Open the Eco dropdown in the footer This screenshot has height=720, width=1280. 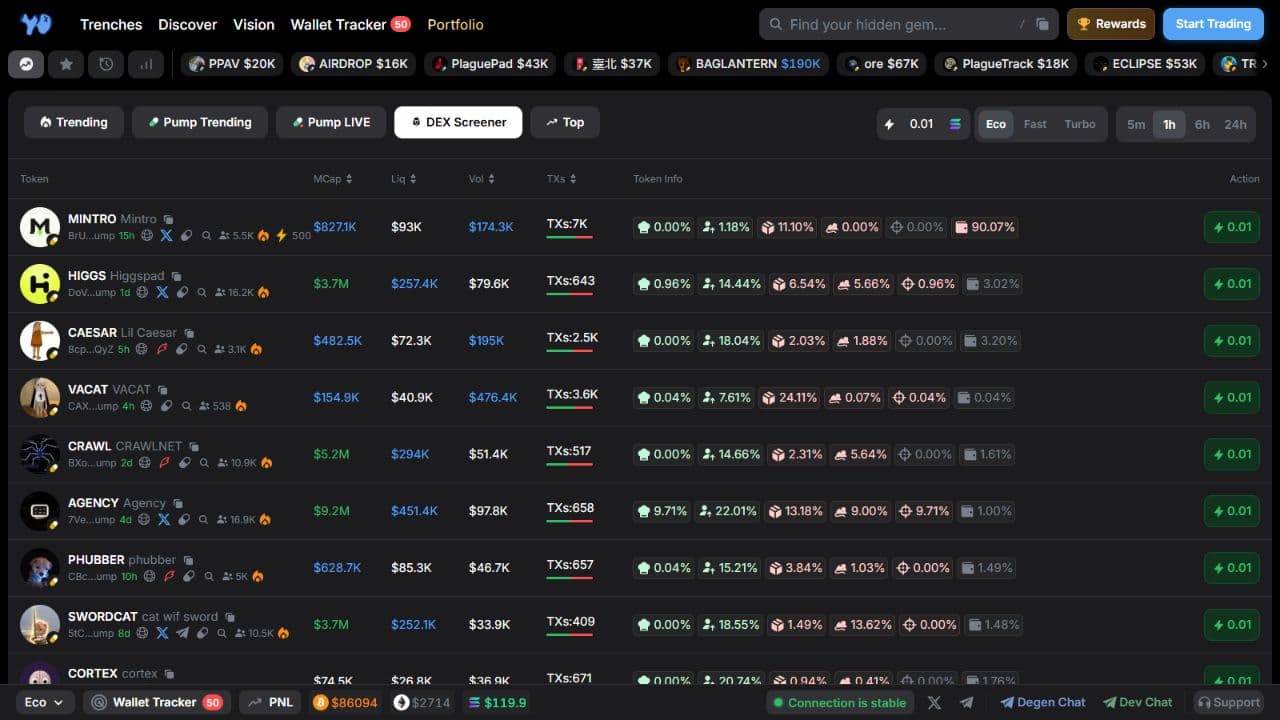[44, 703]
